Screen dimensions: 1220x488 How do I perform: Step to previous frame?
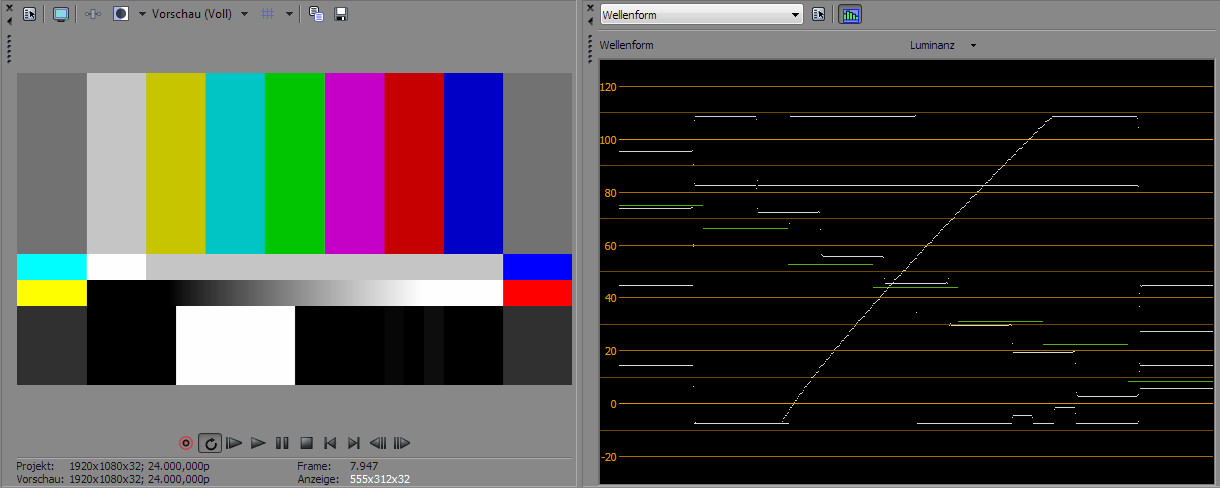click(x=378, y=442)
